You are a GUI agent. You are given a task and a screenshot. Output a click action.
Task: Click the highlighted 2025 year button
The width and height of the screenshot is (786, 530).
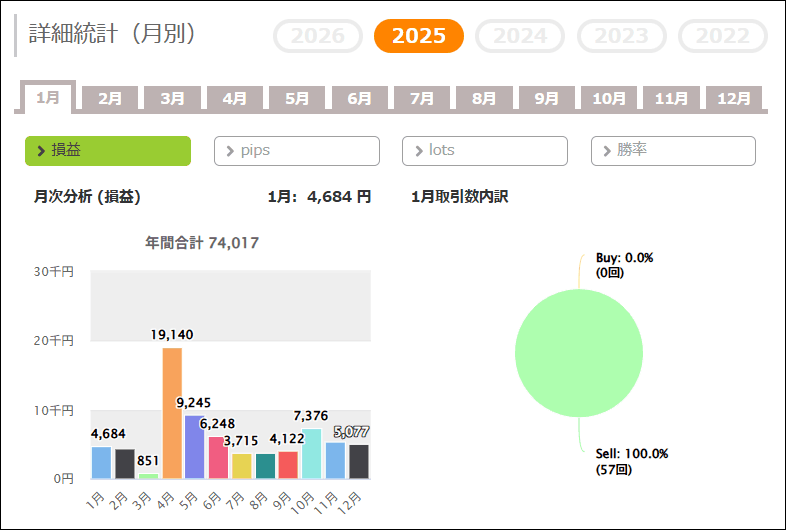click(x=419, y=36)
